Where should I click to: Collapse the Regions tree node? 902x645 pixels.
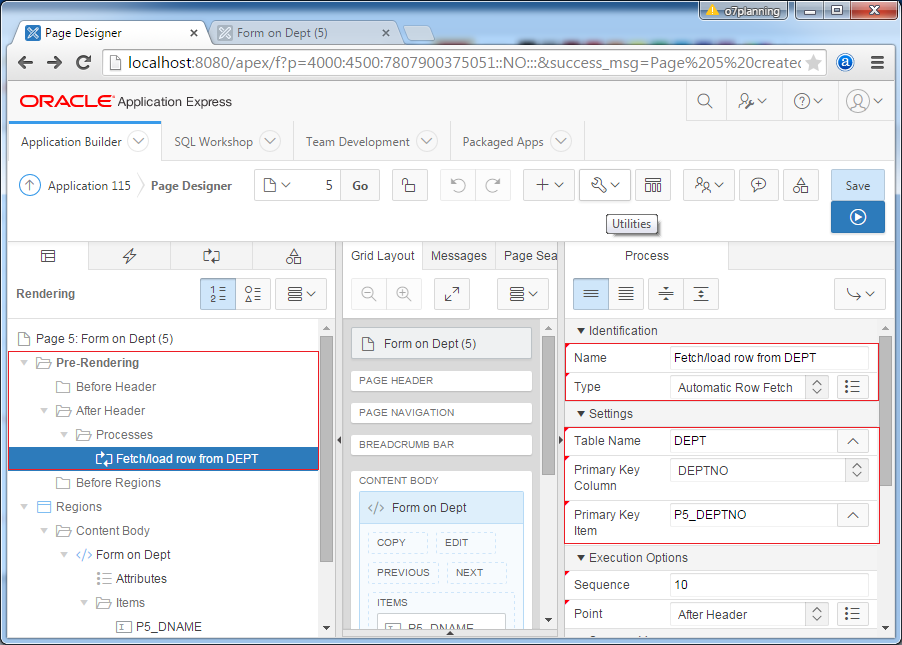point(24,506)
